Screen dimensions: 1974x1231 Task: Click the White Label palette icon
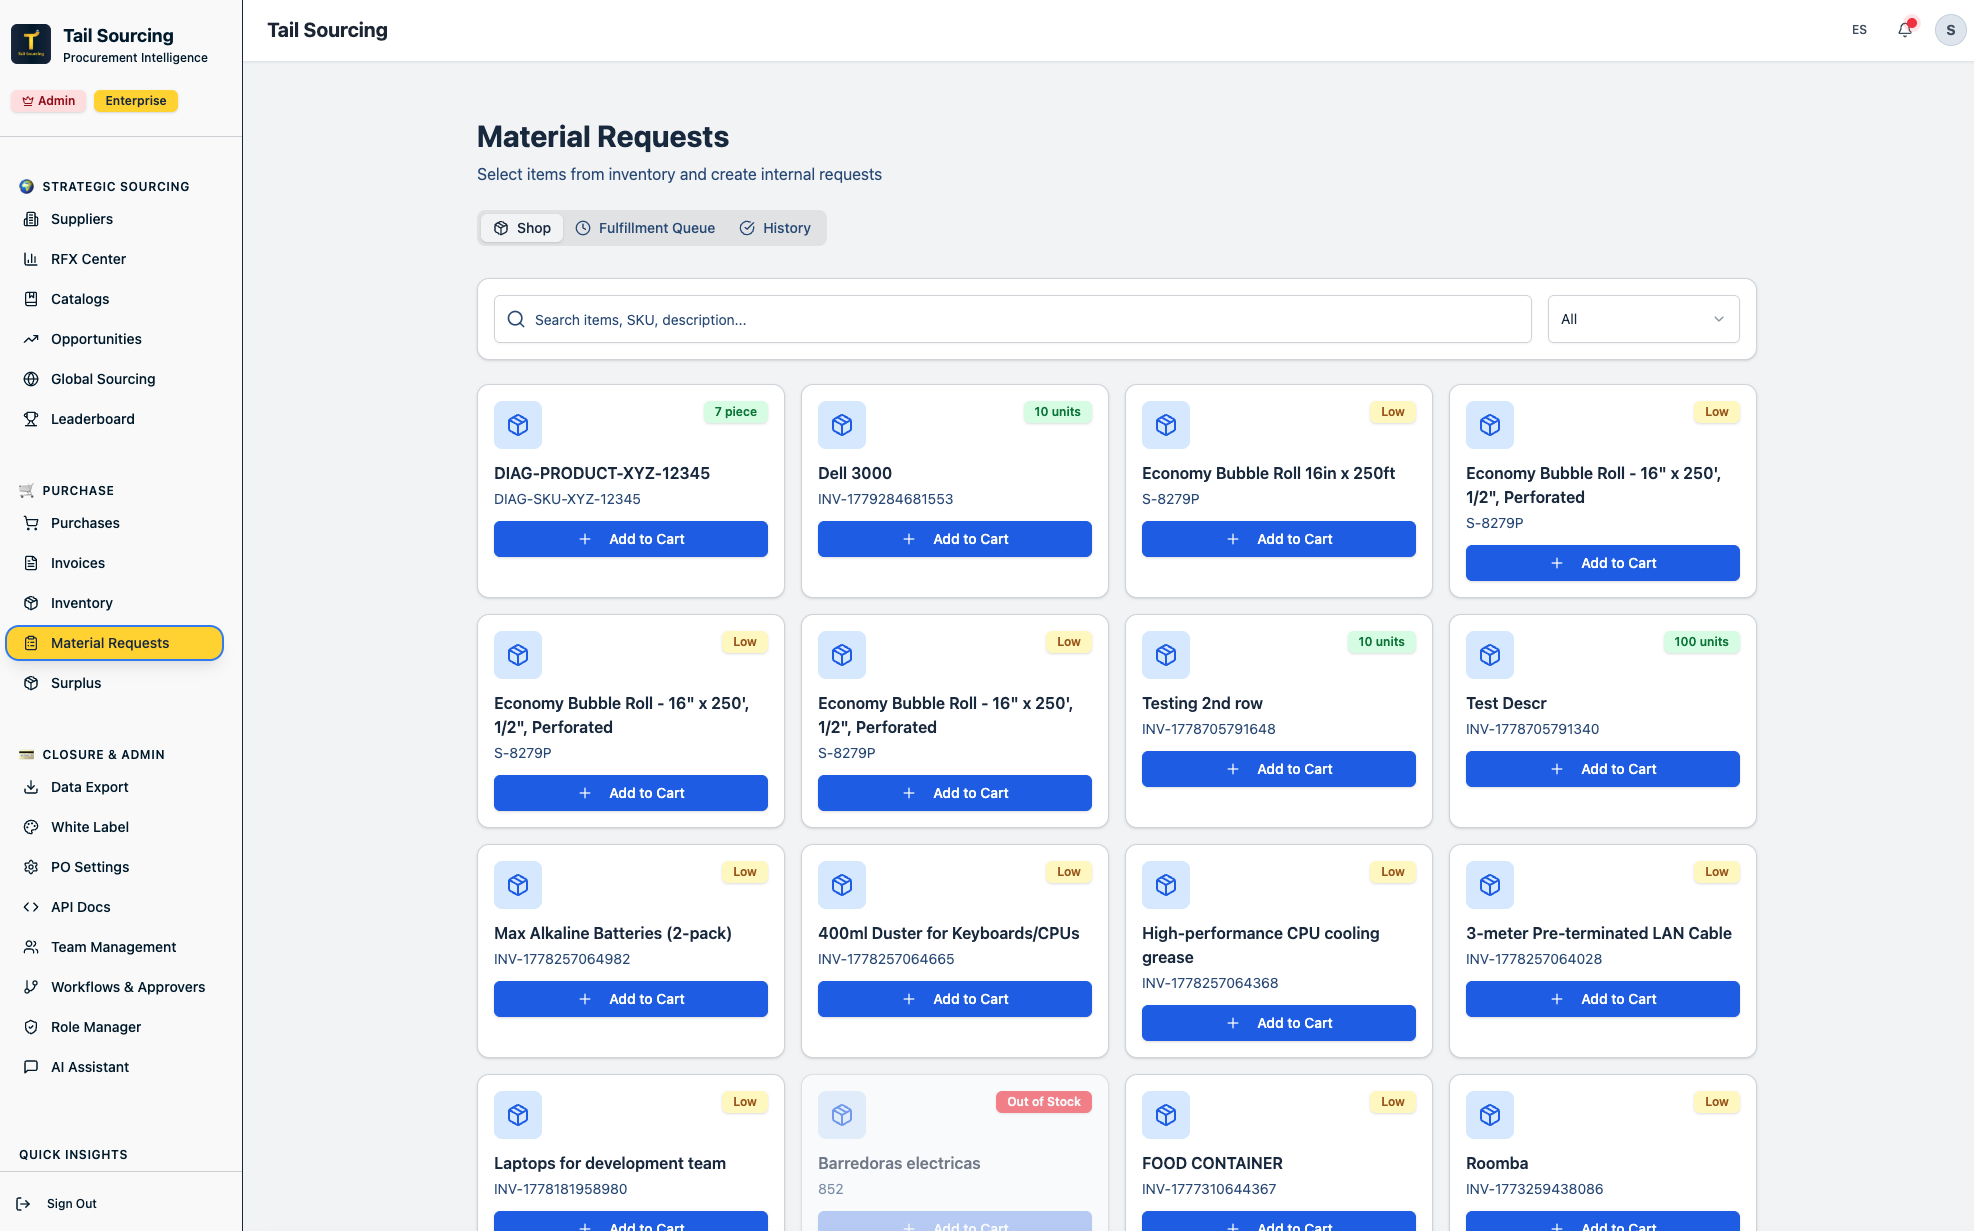click(x=31, y=827)
